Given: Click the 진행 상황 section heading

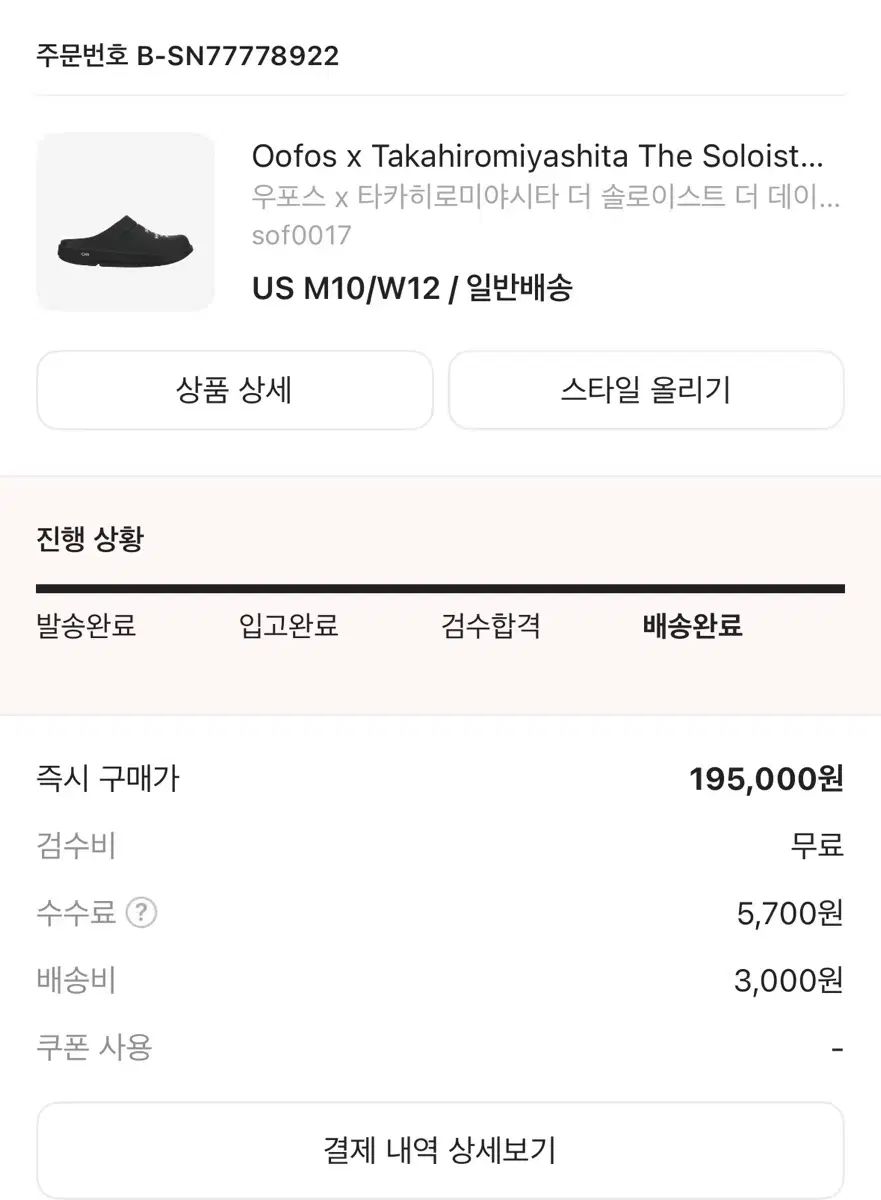Looking at the screenshot, I should tap(90, 540).
